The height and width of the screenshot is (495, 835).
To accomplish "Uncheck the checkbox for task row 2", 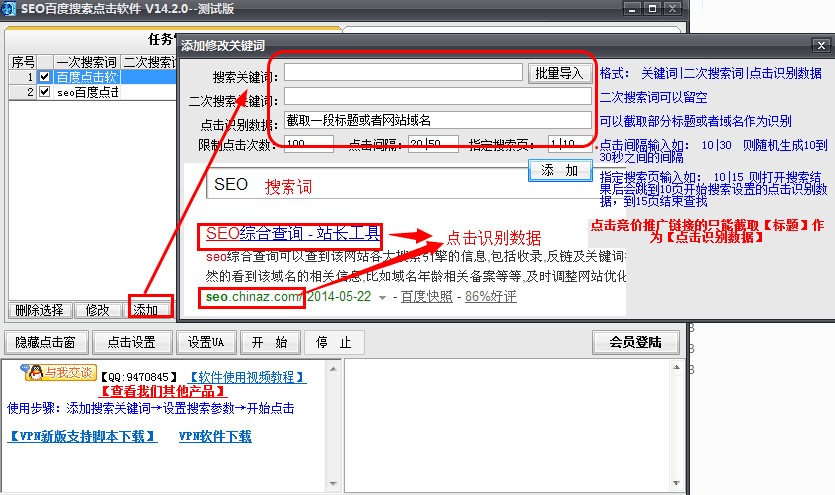I will click(x=44, y=92).
